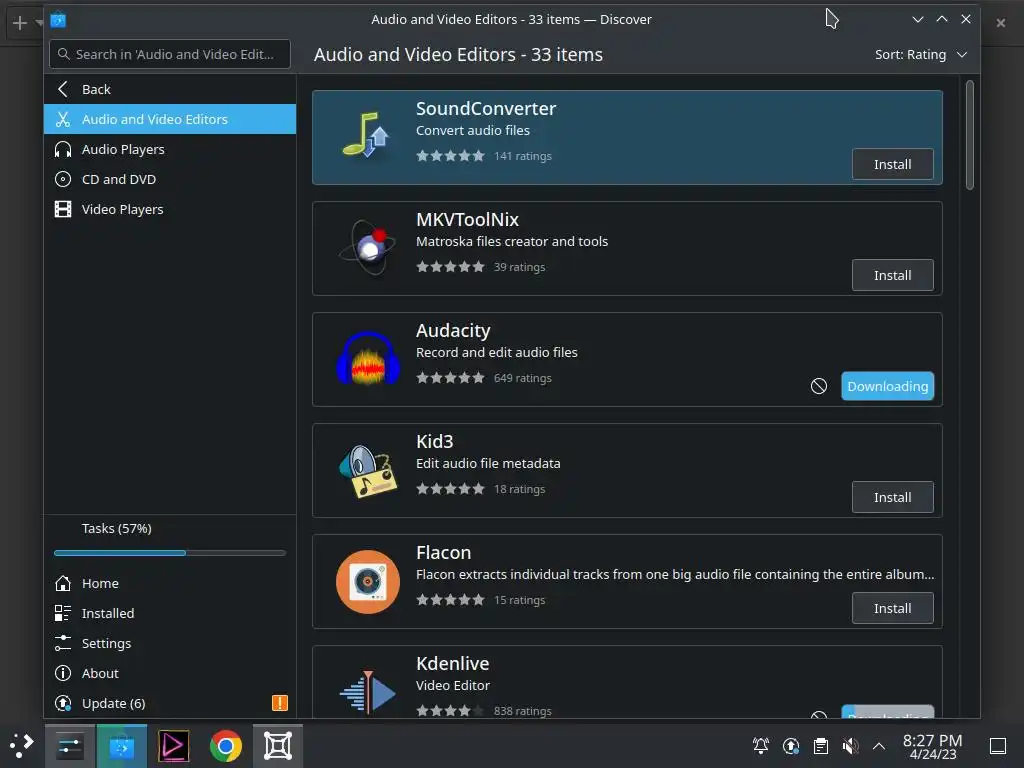1024x768 pixels.
Task: Click the Update warning badge icon
Action: click(280, 703)
